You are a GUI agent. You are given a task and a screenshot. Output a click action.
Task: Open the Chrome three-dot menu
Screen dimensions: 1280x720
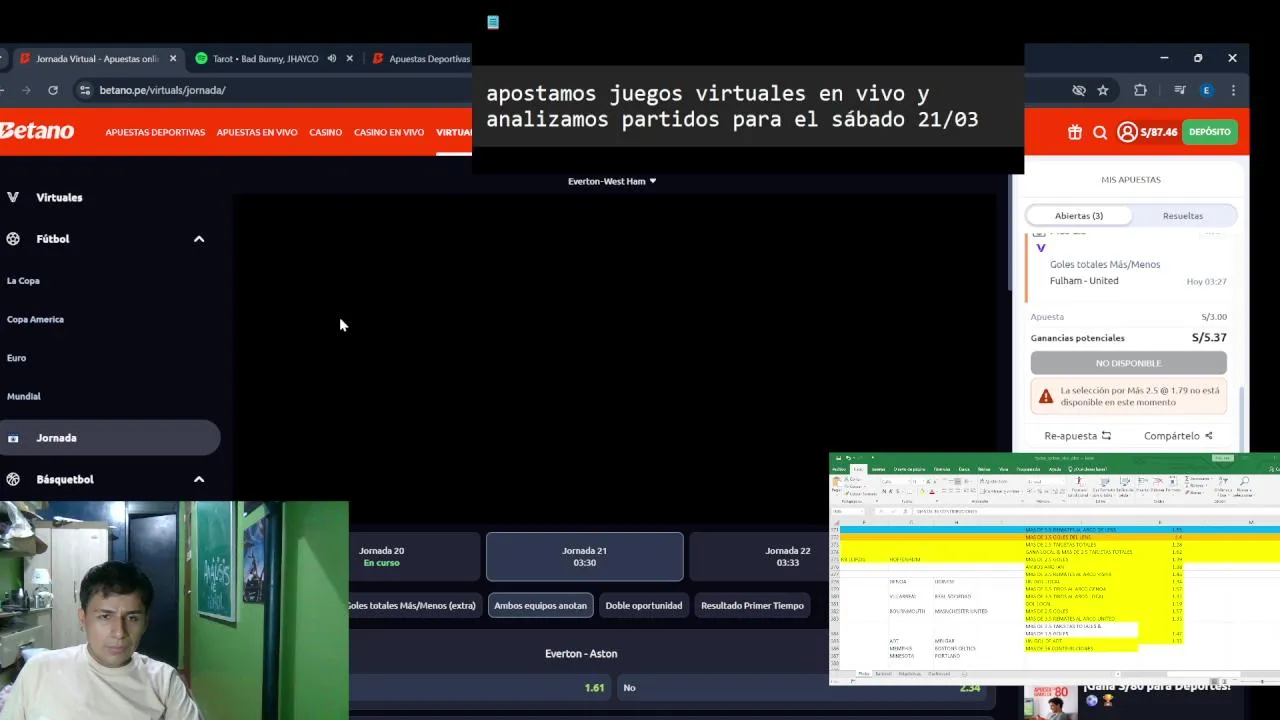point(1233,90)
